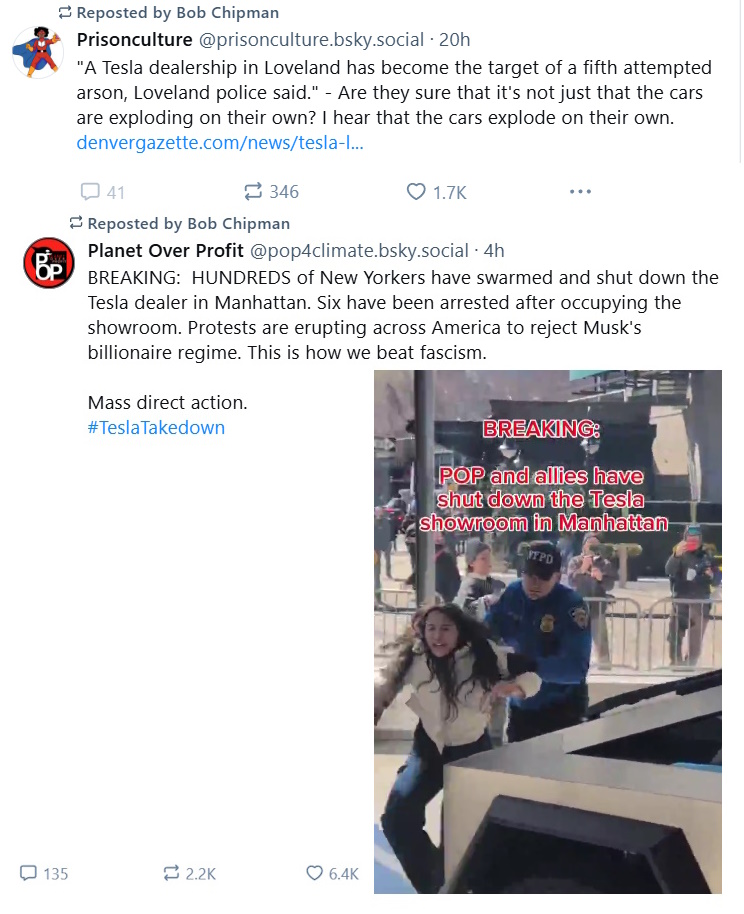Screen dimensions: 744x914
Task: Open @prisonculture.bsky.social handle
Action: point(311,40)
